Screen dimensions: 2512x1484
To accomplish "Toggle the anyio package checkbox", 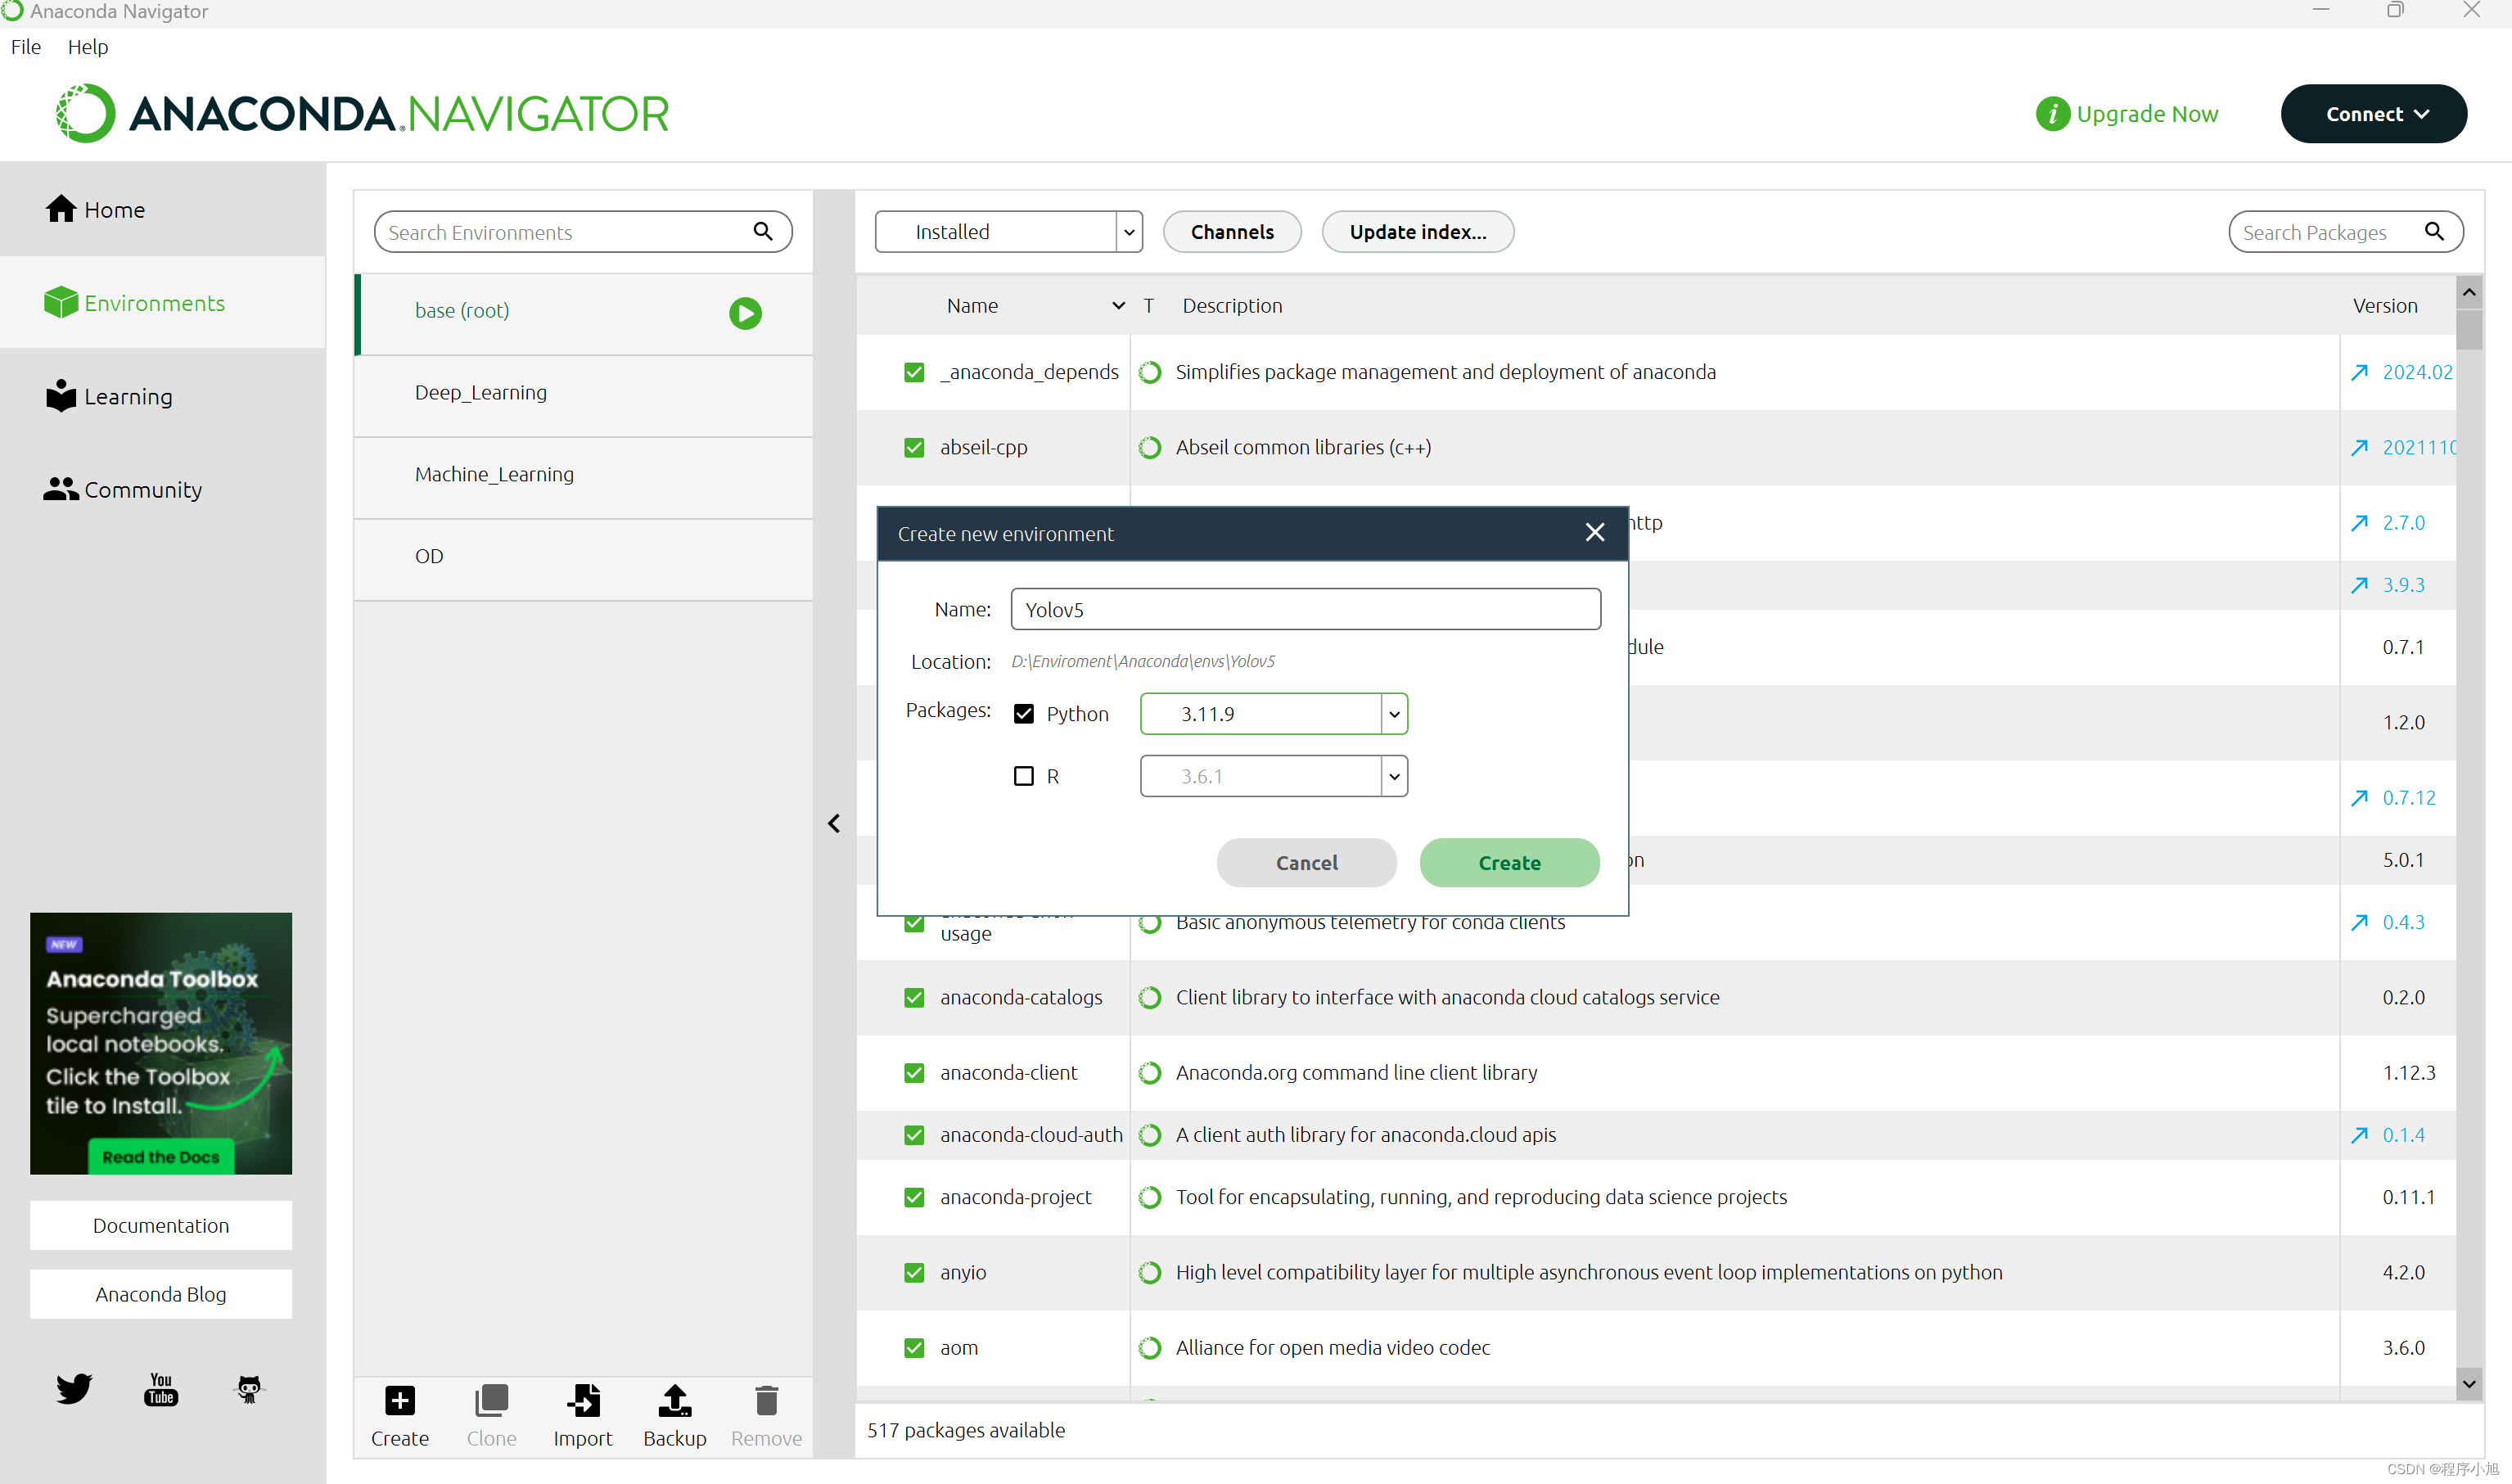I will [913, 1272].
